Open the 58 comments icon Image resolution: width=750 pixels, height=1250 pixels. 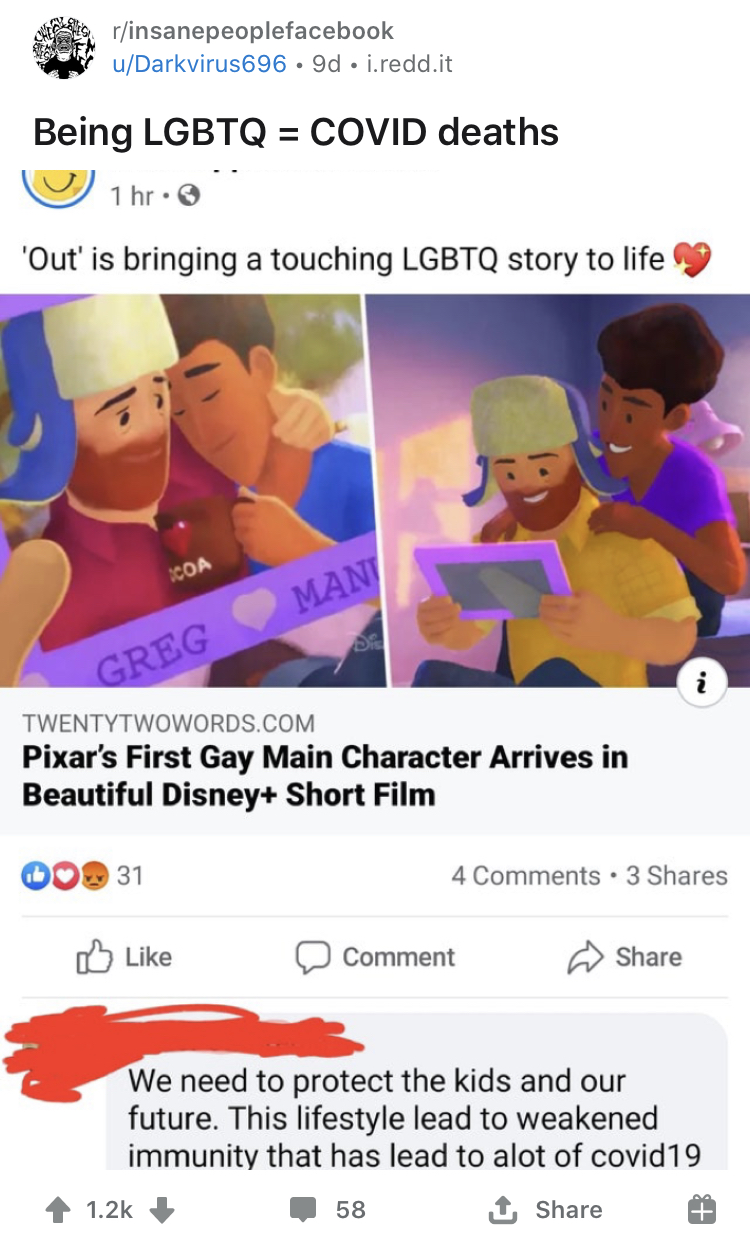tap(303, 1210)
